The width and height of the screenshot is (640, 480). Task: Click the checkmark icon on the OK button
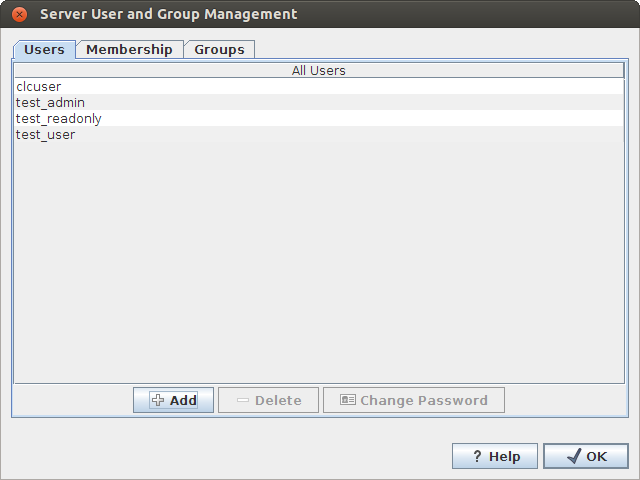coord(573,456)
